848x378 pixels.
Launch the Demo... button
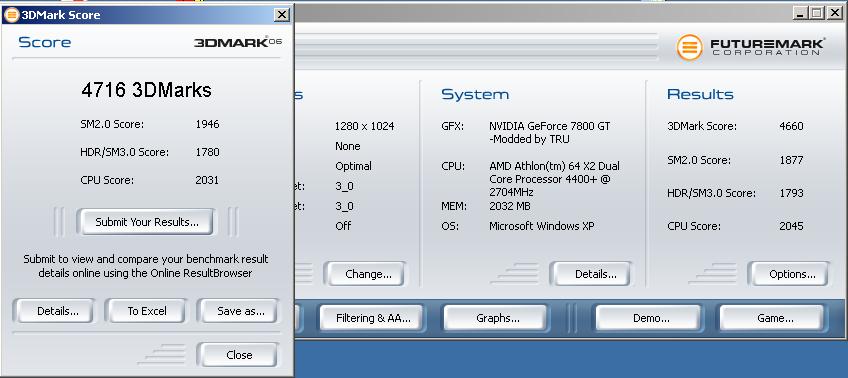click(648, 318)
